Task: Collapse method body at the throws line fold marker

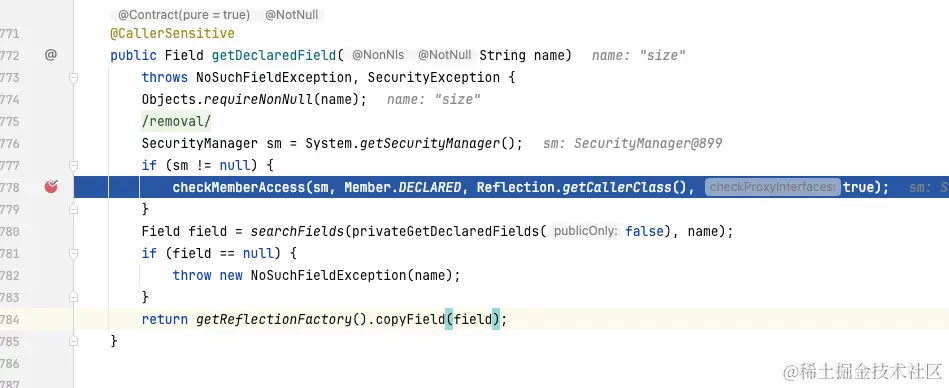Action: [x=73, y=77]
